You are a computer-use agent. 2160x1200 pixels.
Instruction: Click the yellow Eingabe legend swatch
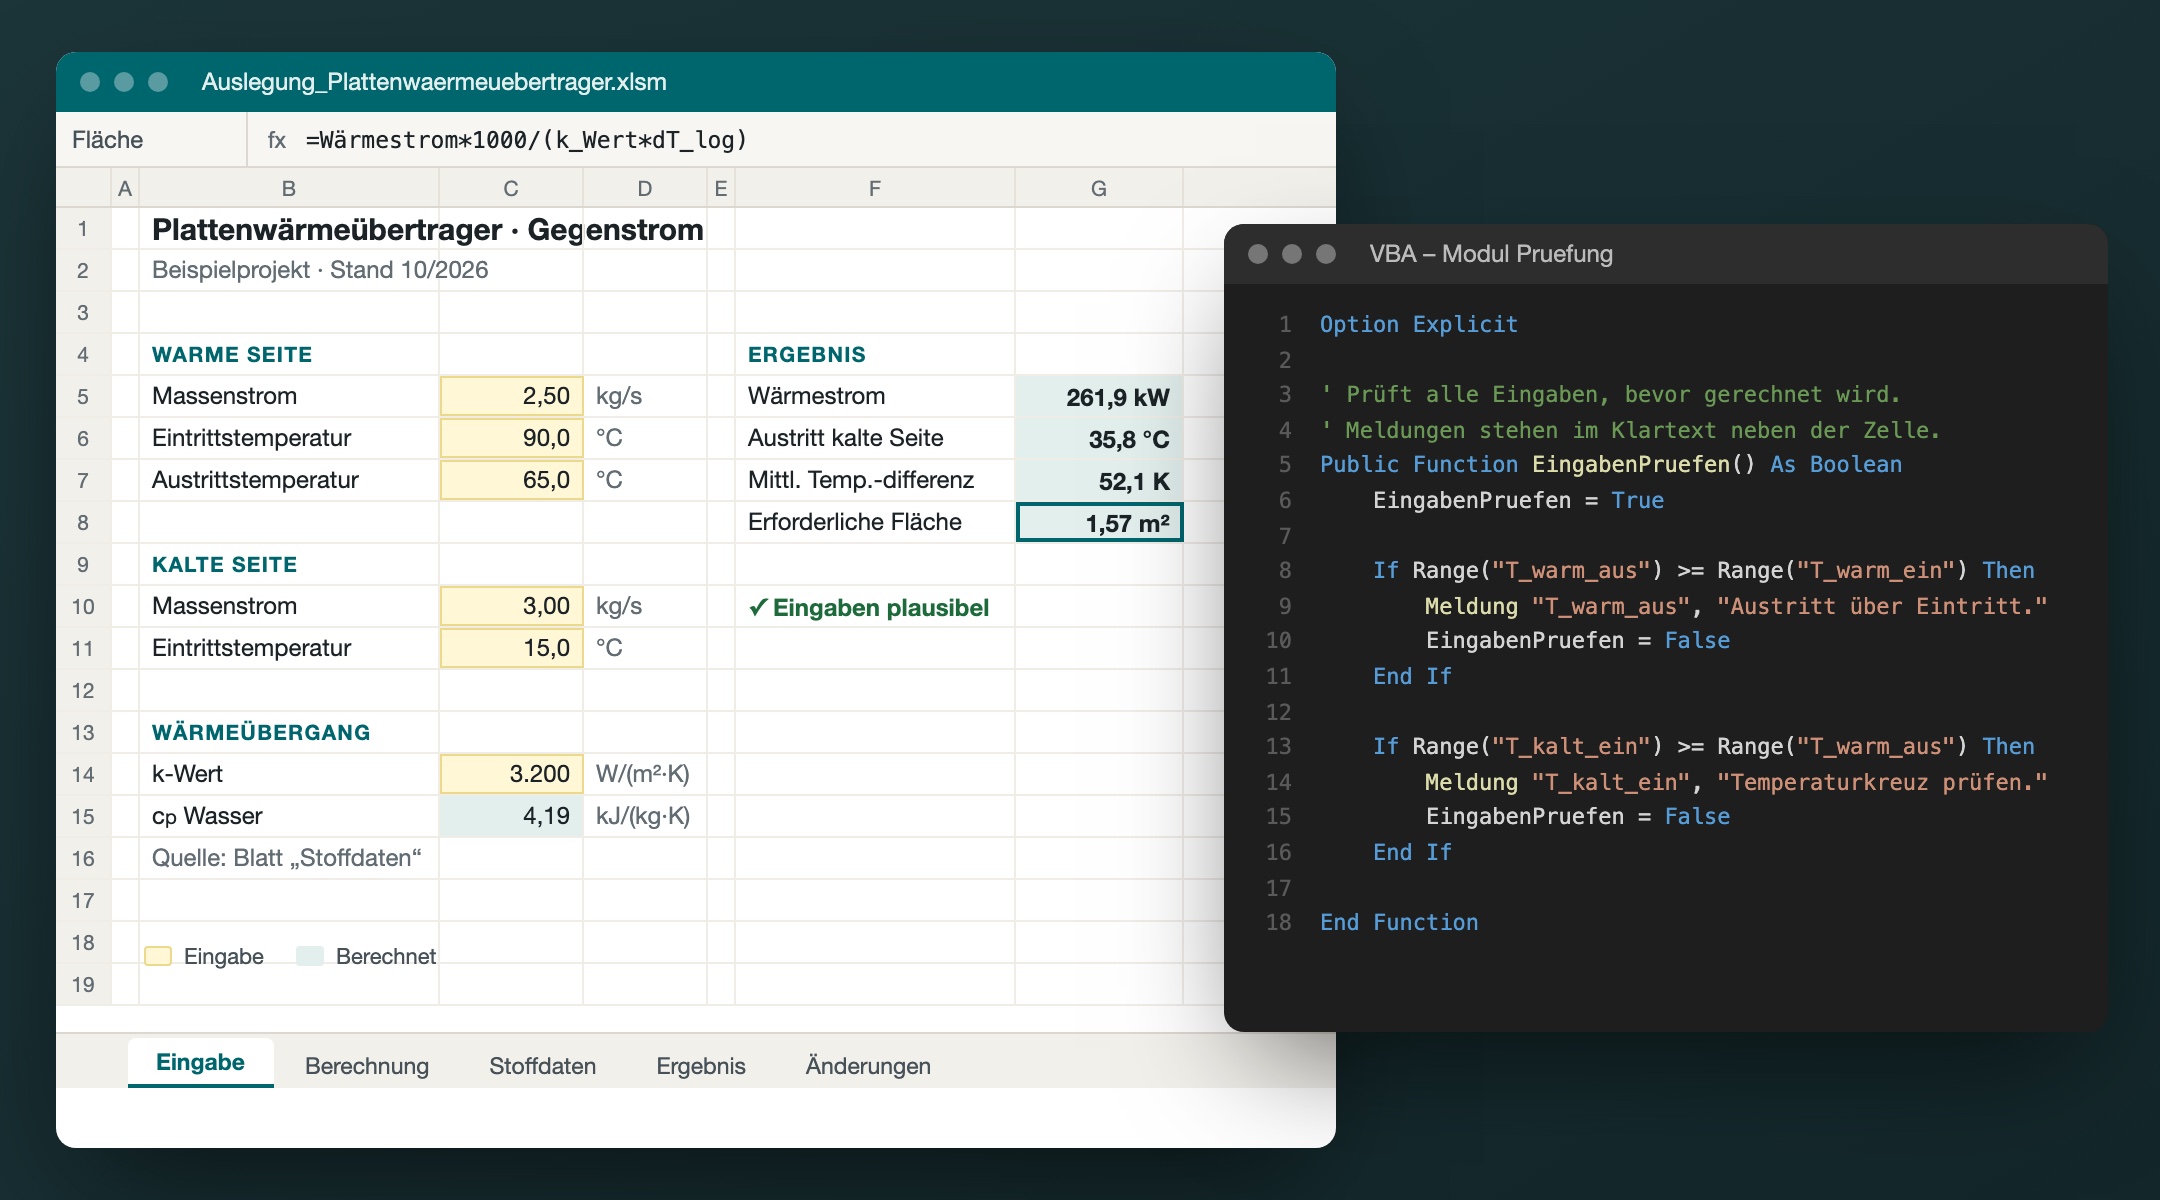(158, 956)
